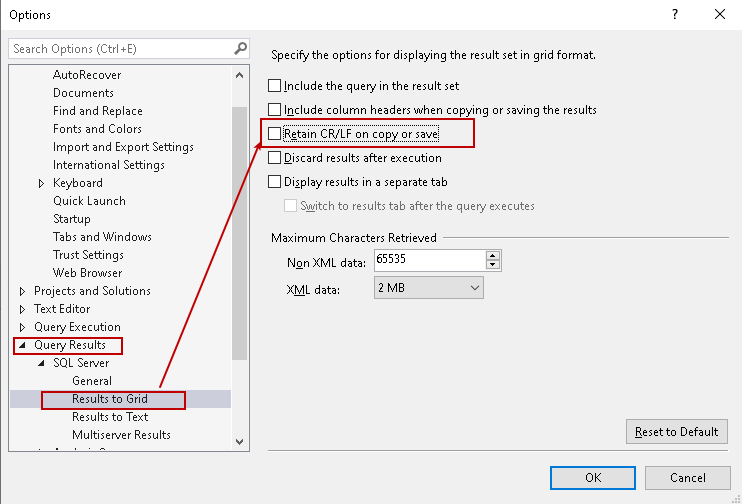Click the search magnifier icon
The height and width of the screenshot is (504, 742).
(240, 48)
